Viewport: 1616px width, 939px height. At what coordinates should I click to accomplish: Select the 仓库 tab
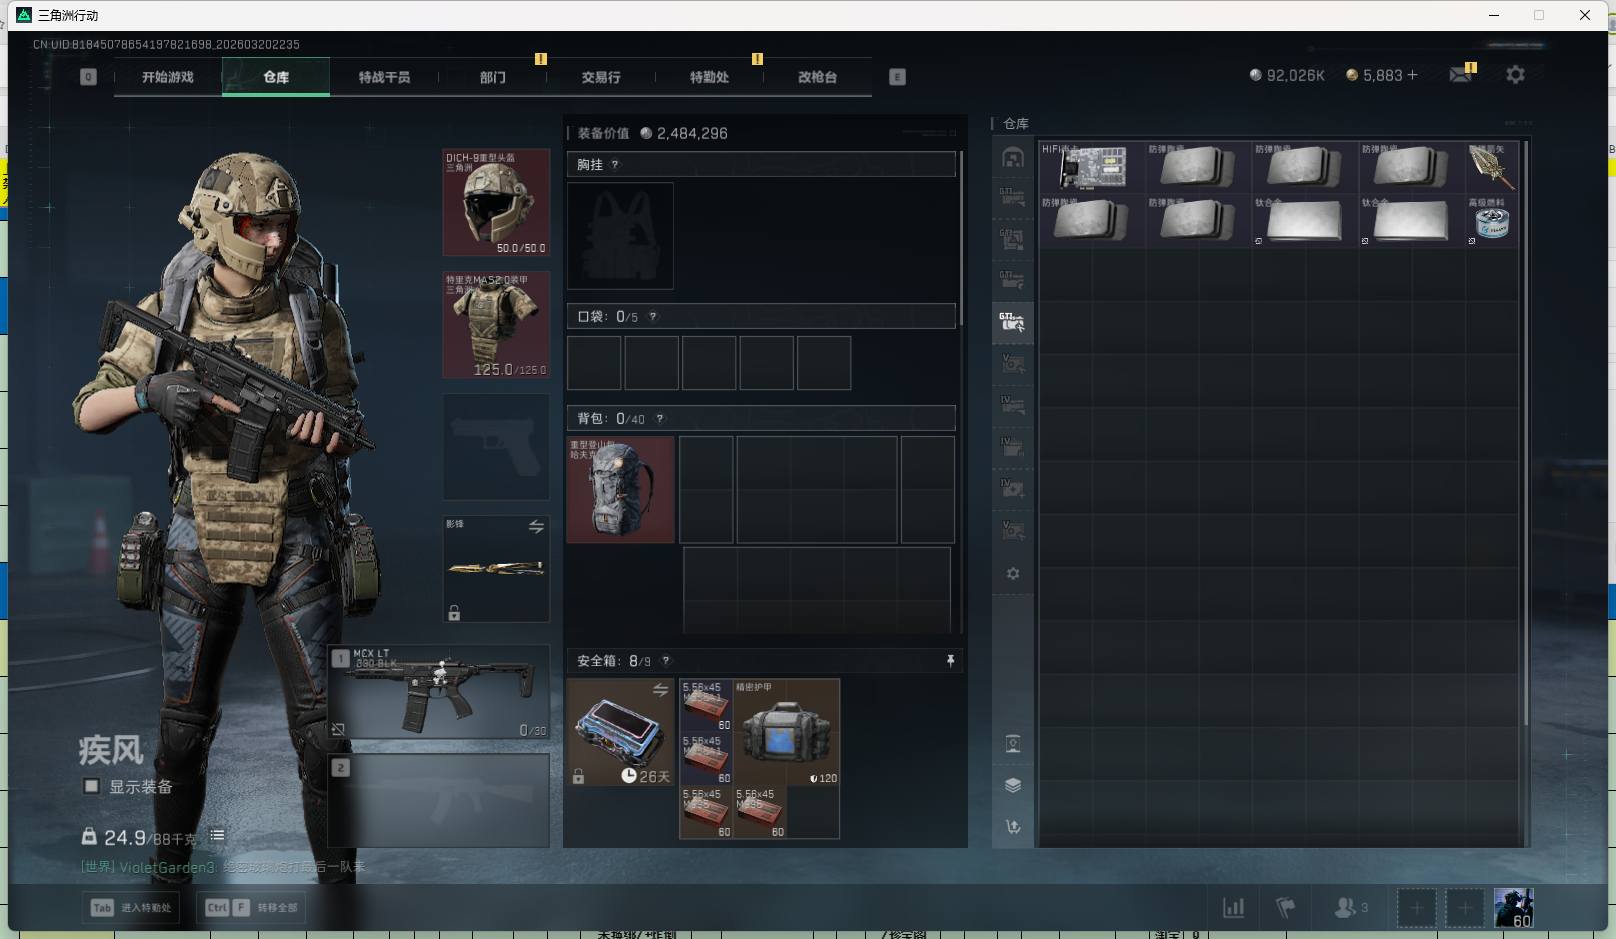point(276,77)
